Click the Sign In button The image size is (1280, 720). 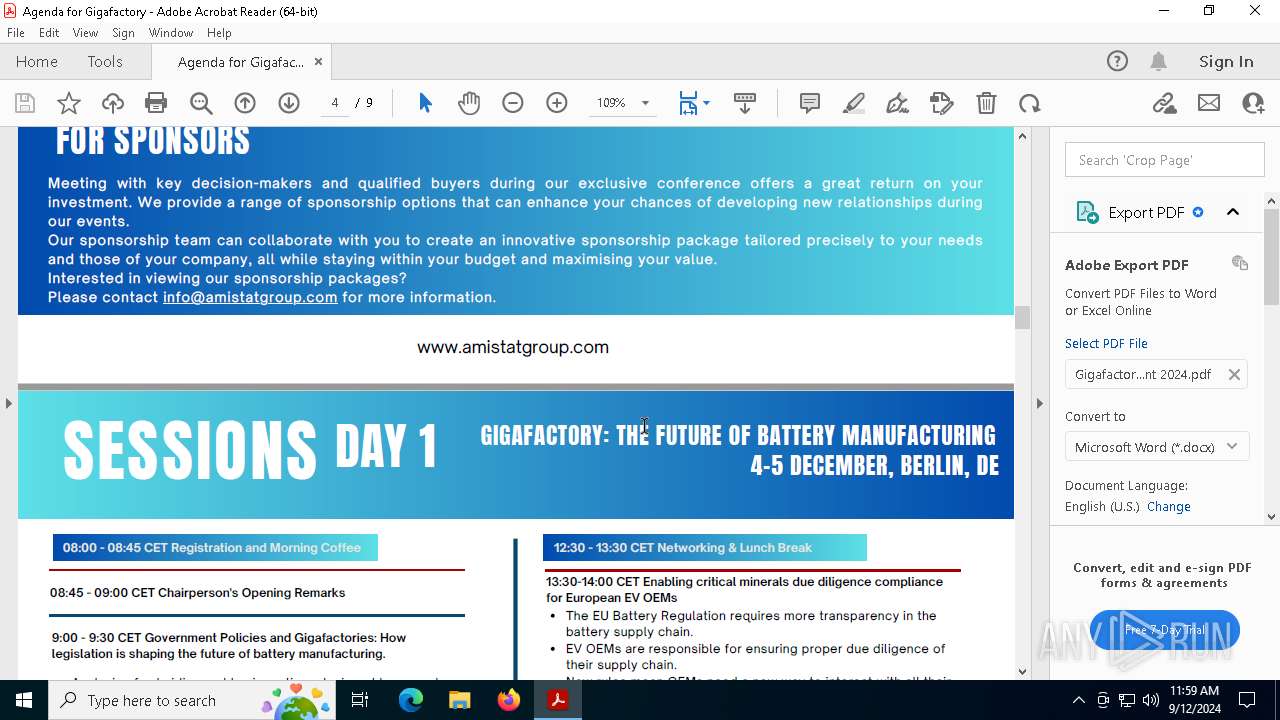[x=1226, y=61]
